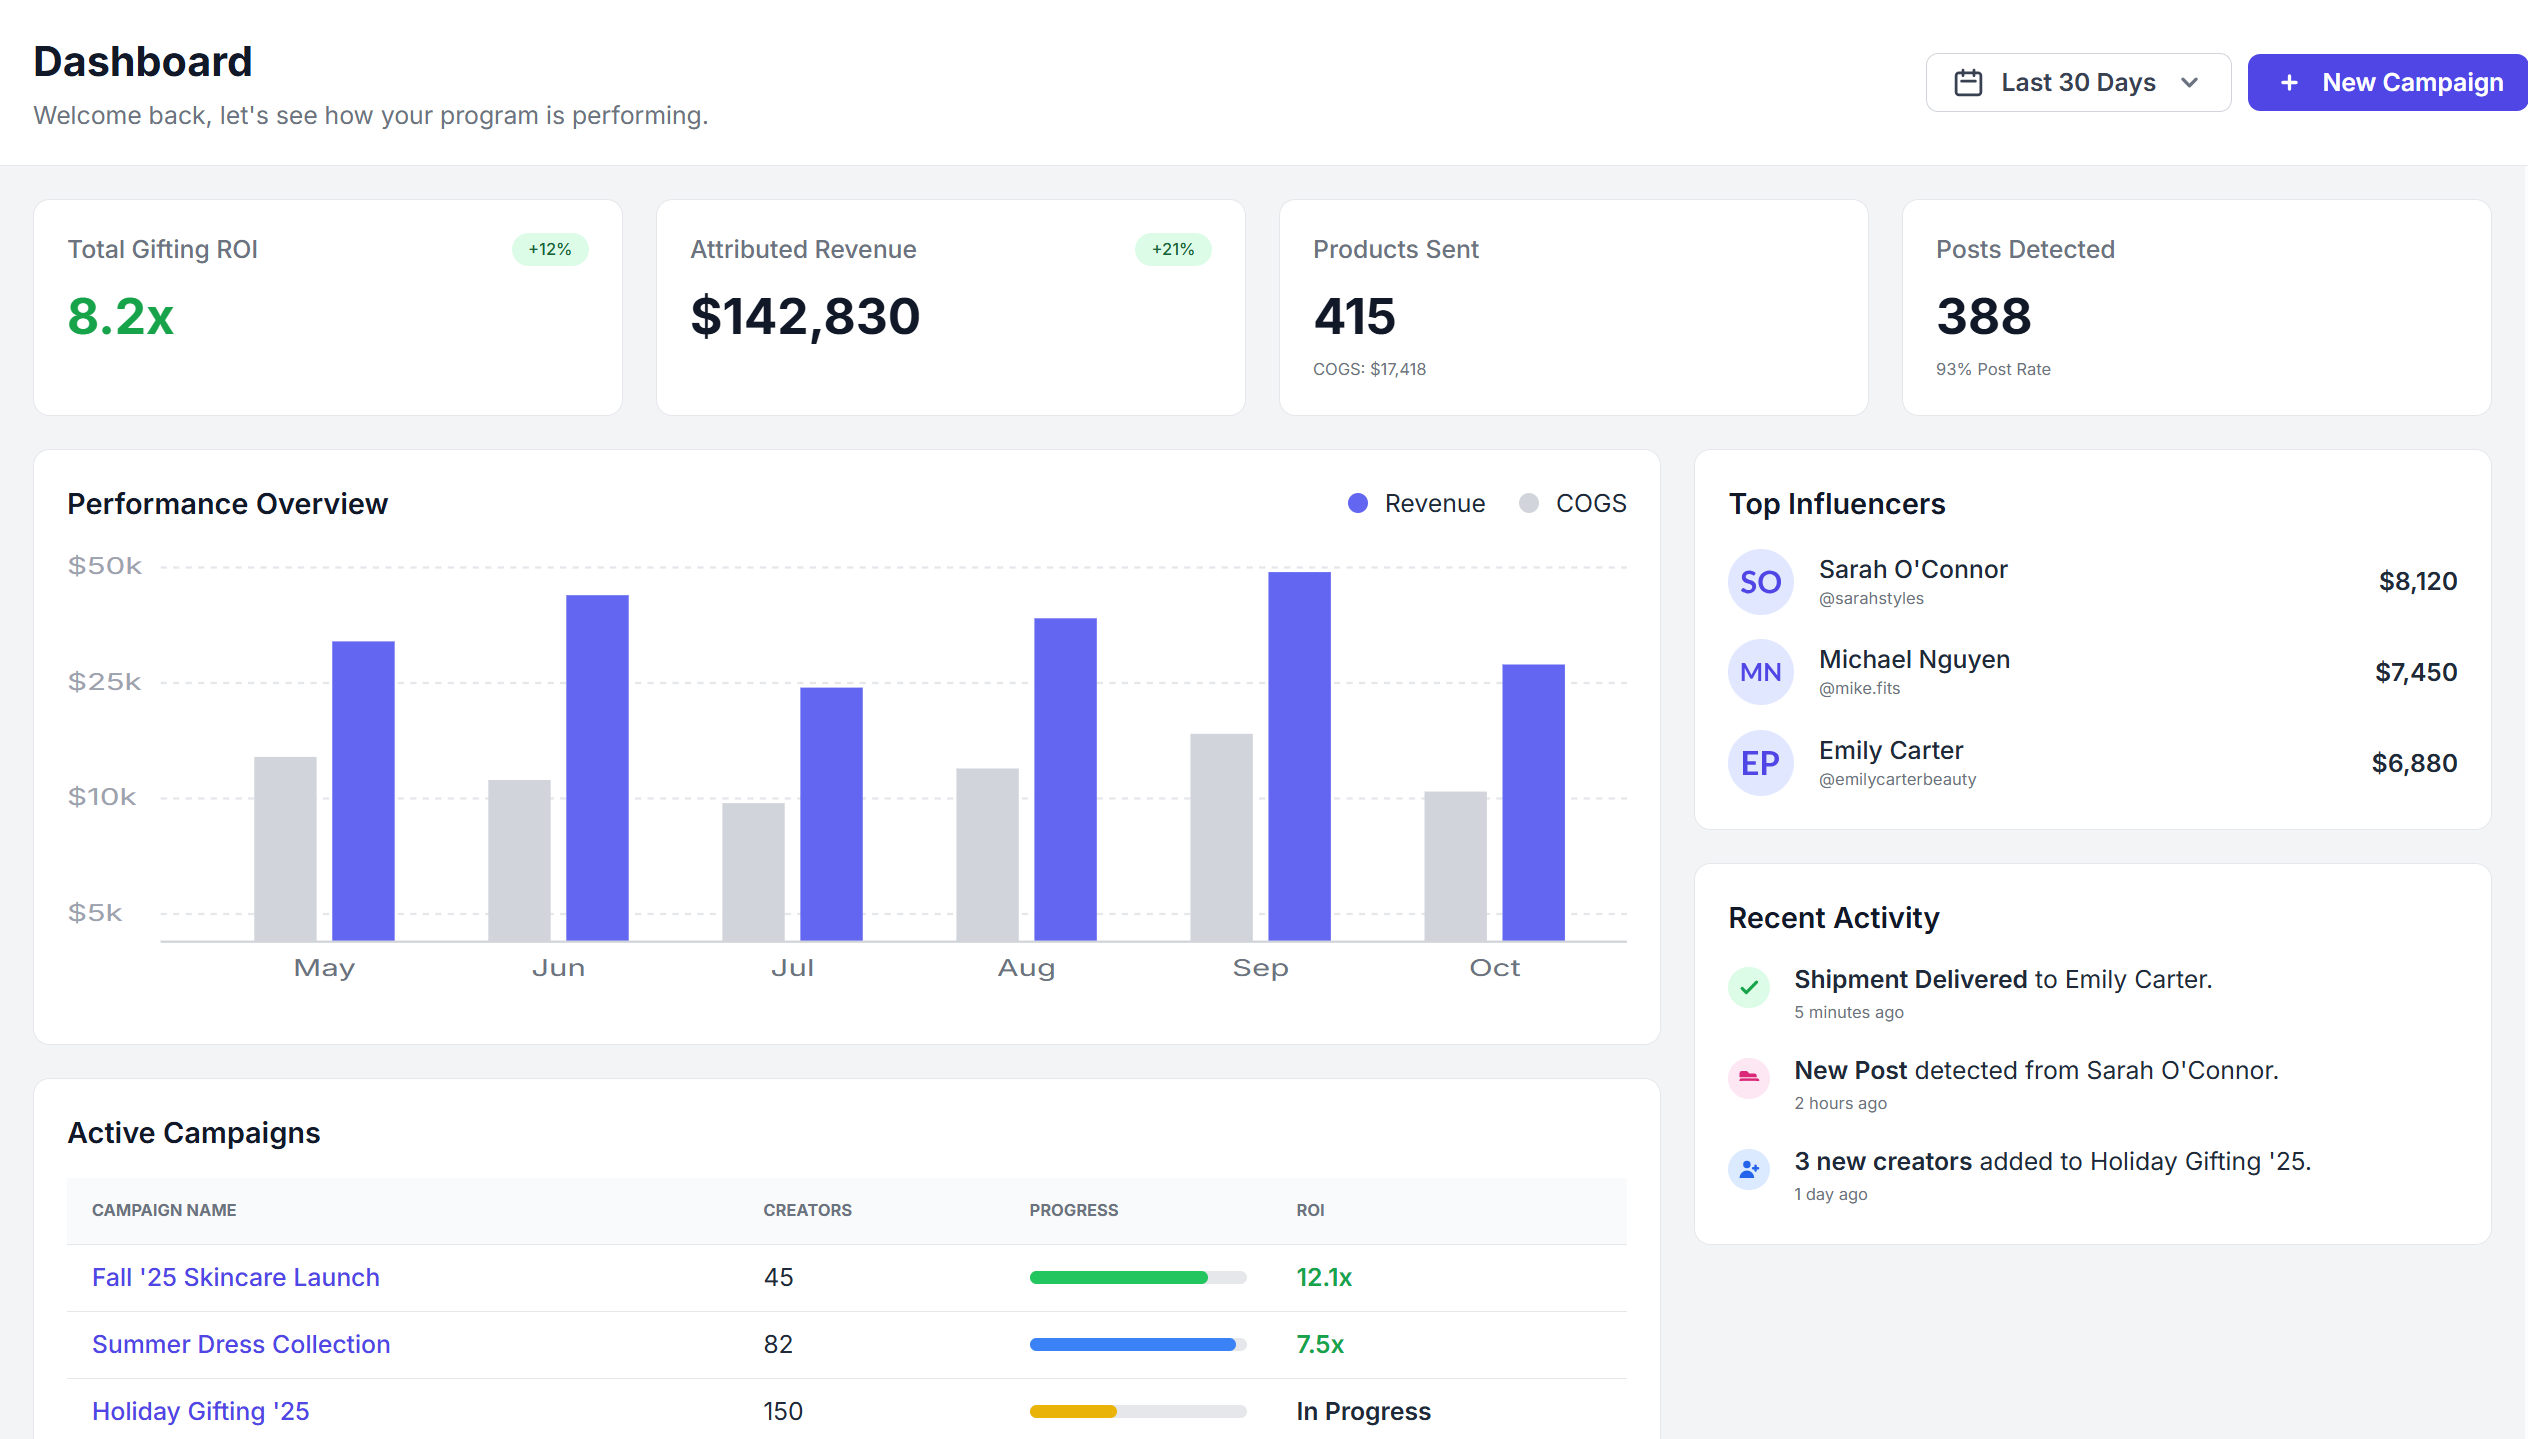Click Sarah O'Connor's SO avatar
Screen dimensions: 2528x1439
point(1760,582)
